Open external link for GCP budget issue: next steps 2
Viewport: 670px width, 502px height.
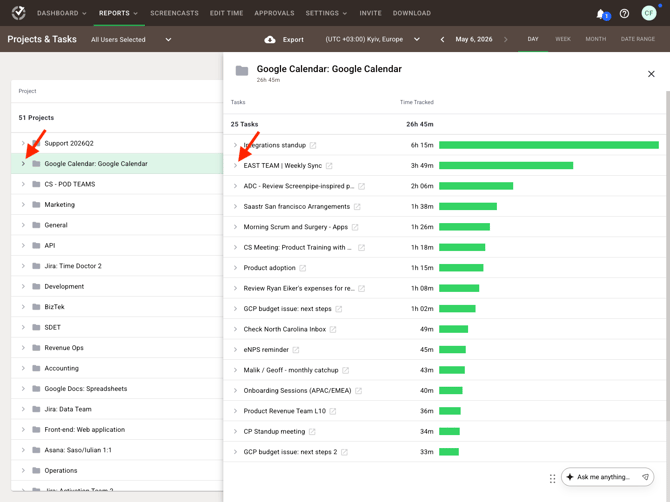pyautogui.click(x=344, y=452)
